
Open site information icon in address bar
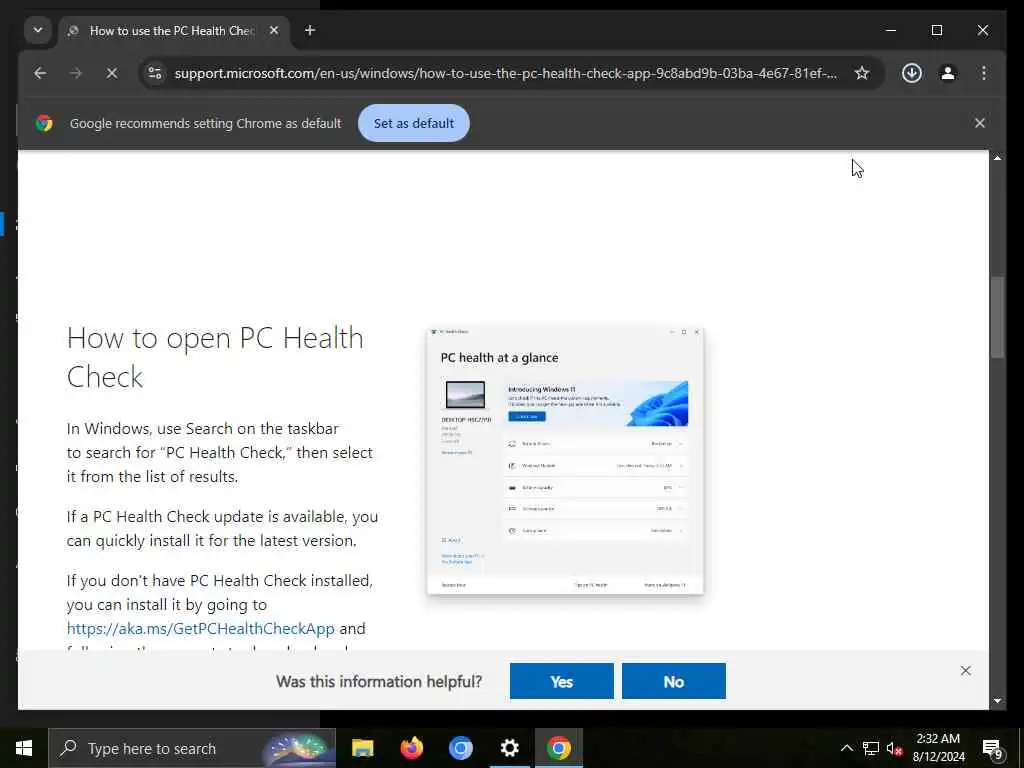click(155, 73)
